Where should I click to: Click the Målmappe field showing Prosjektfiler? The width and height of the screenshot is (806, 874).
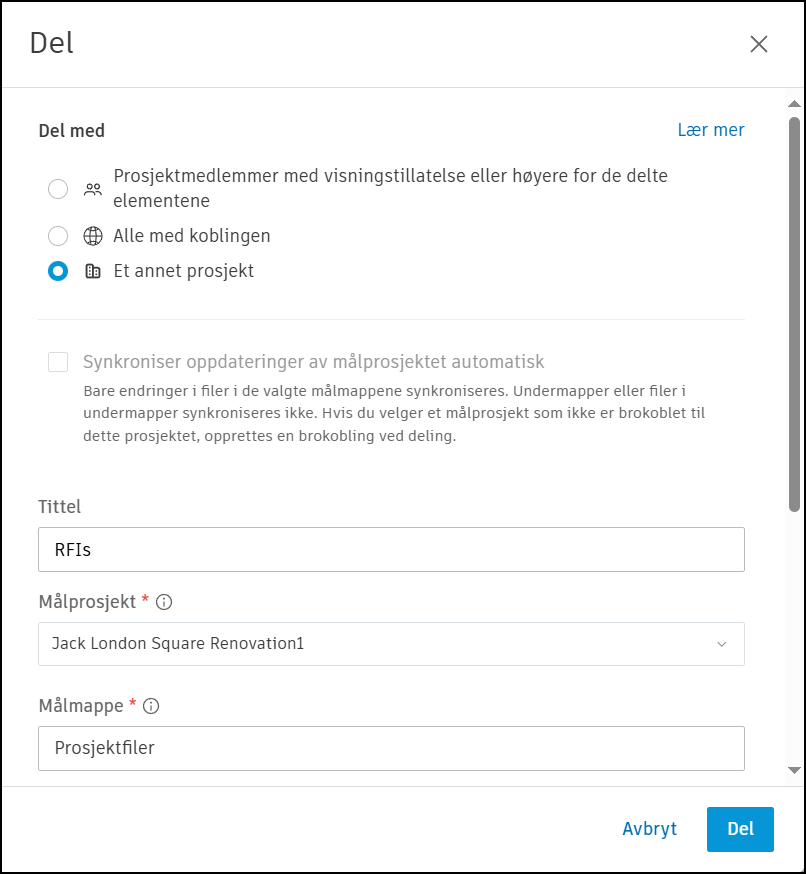tap(391, 748)
